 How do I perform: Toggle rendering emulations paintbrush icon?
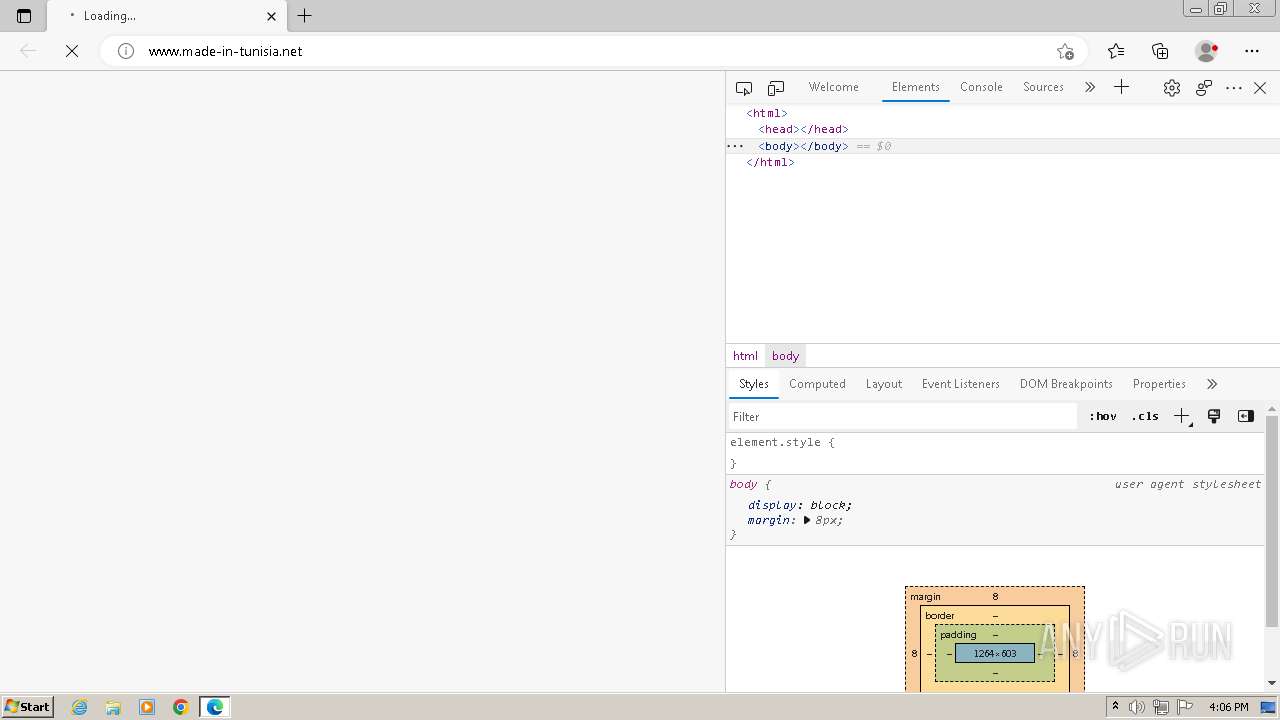pos(1214,417)
